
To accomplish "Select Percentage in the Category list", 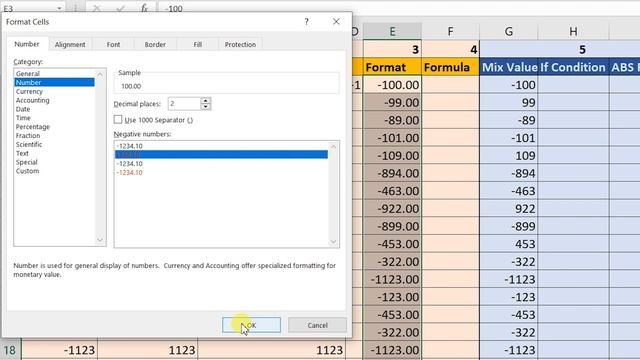I will [x=33, y=127].
